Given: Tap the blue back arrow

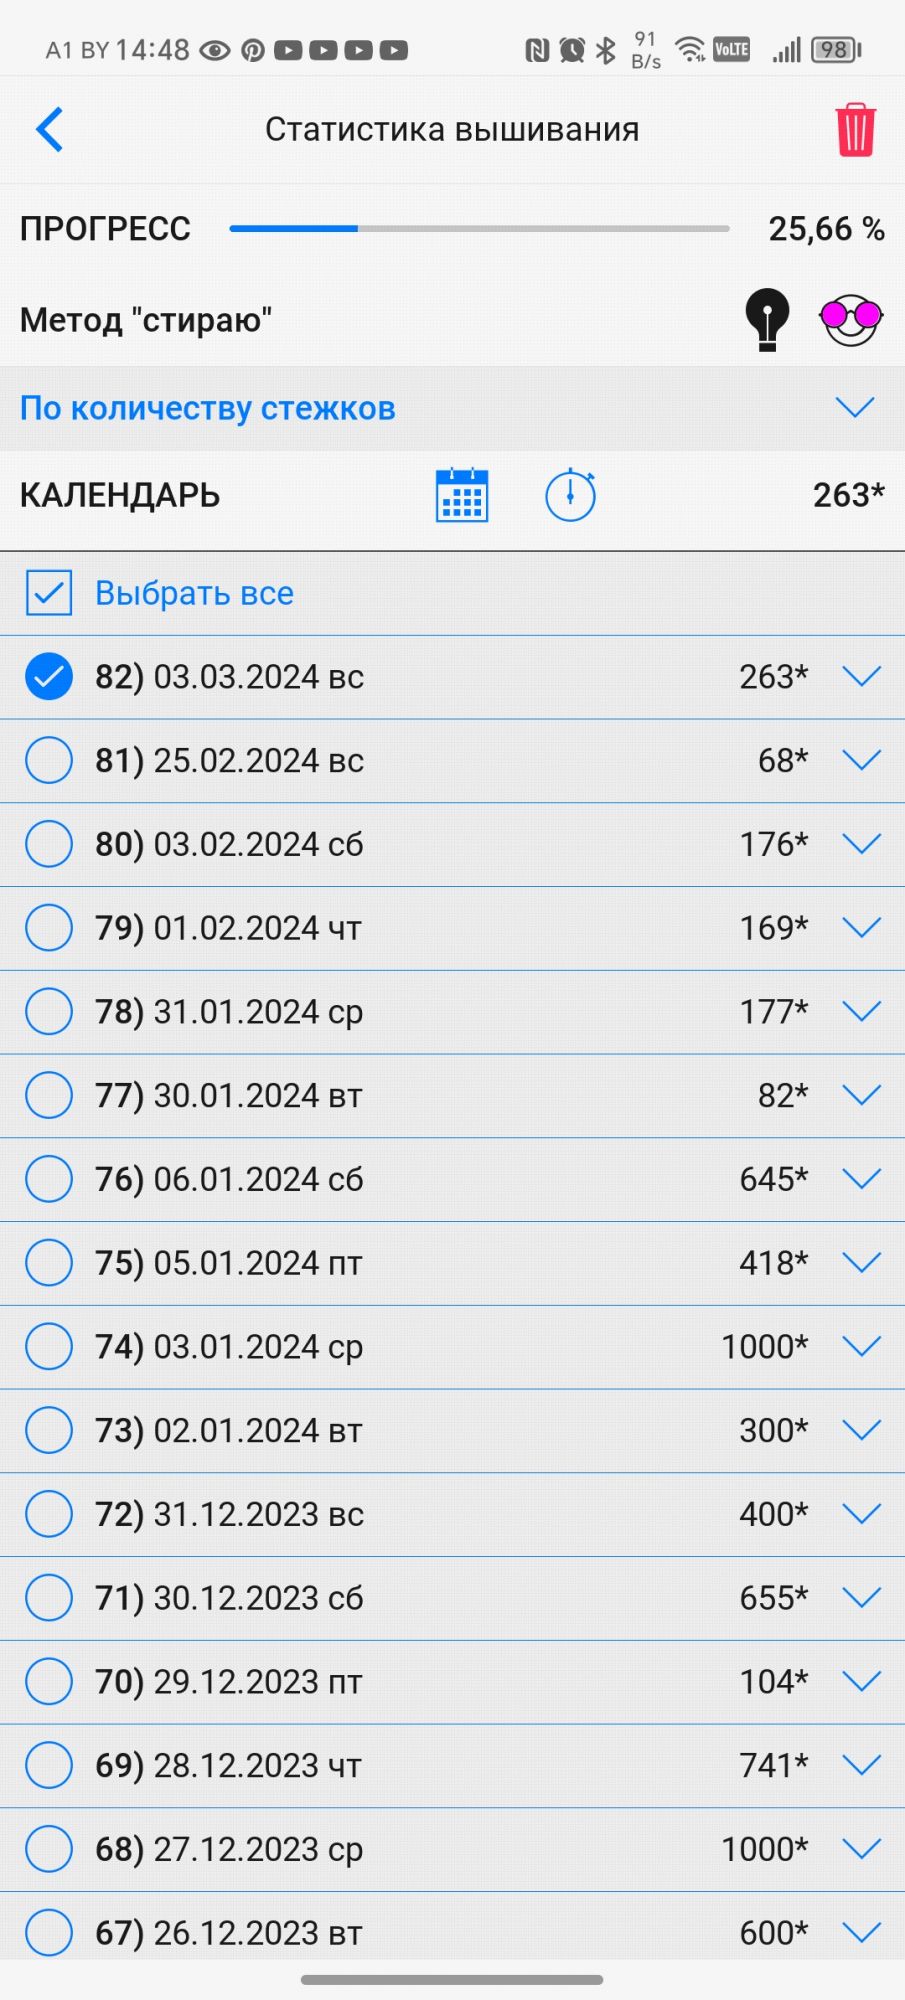Looking at the screenshot, I should coord(50,129).
